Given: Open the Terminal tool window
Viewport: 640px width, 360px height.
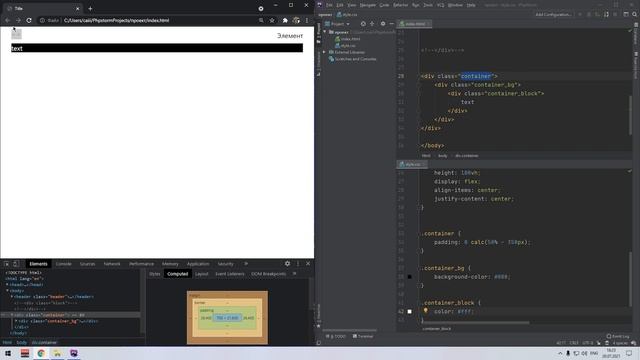Looking at the screenshot, I should point(362,336).
